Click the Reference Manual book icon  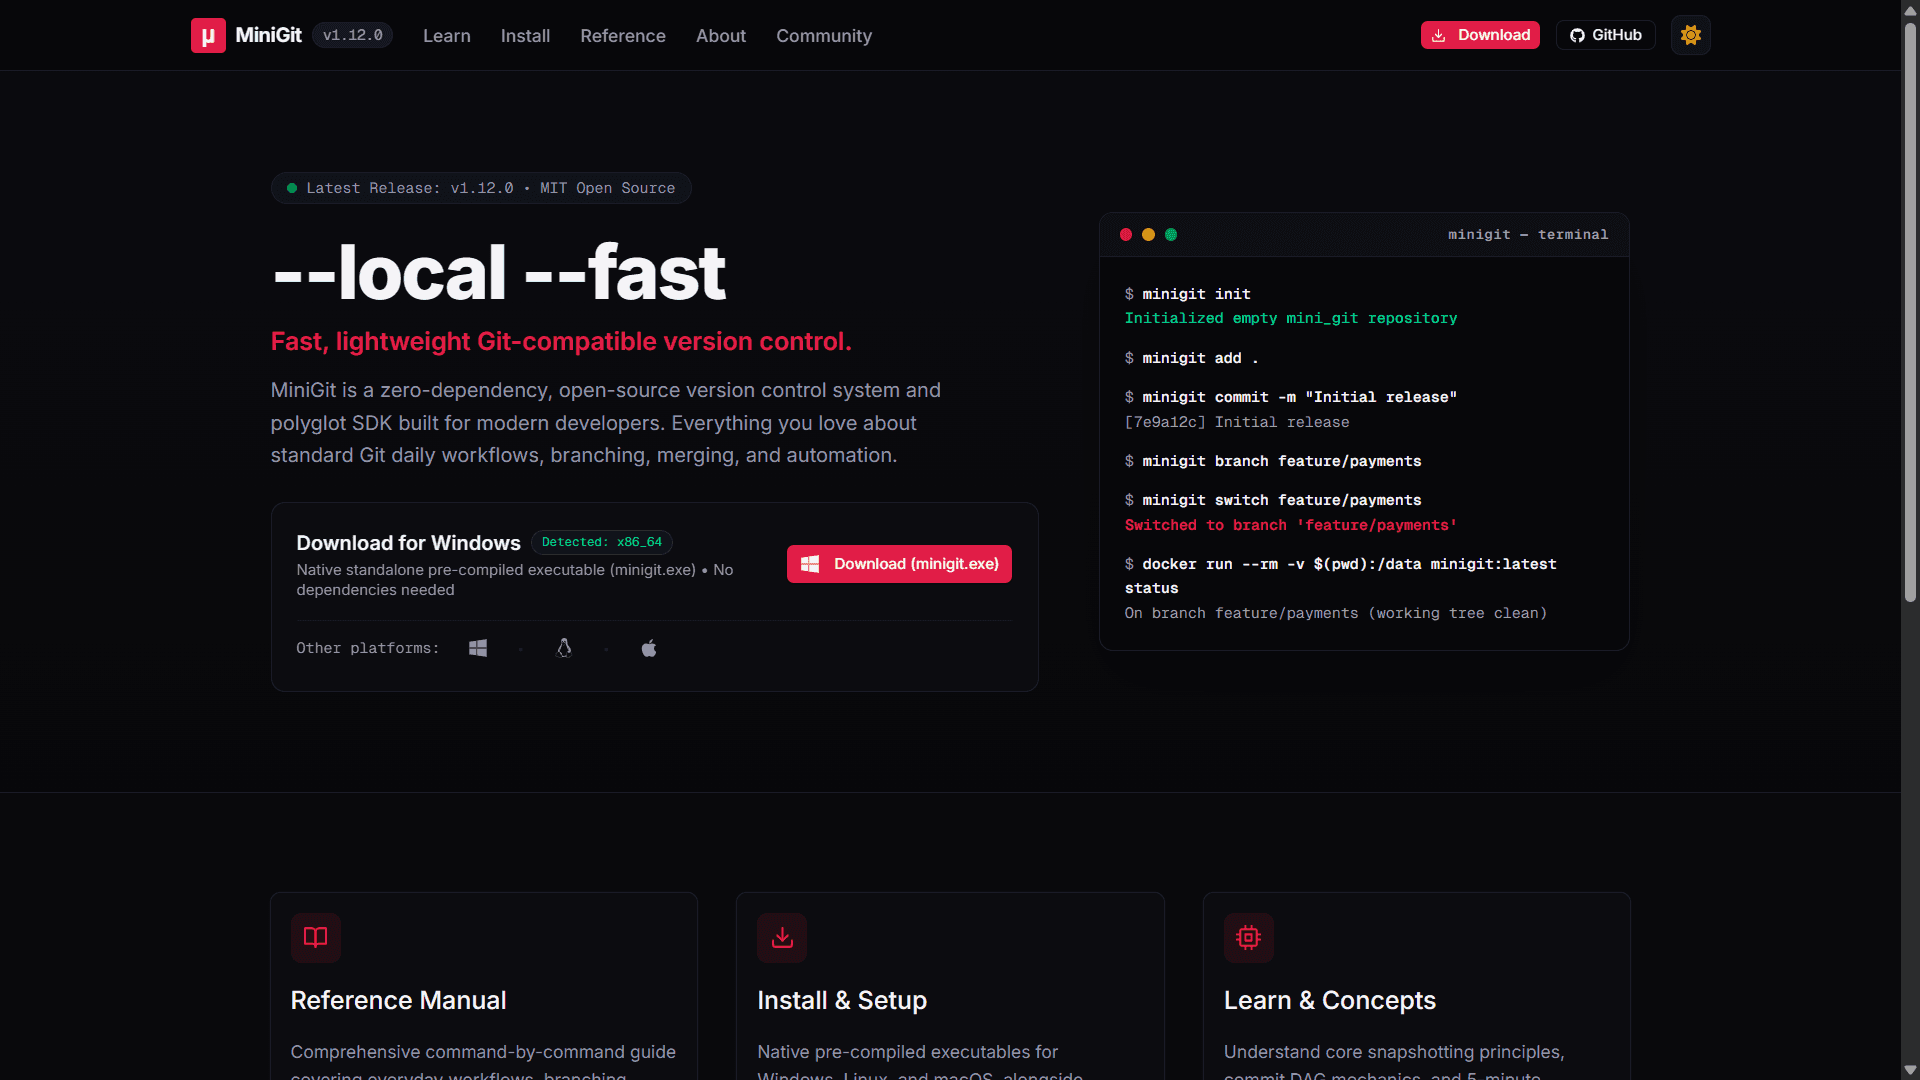click(316, 937)
